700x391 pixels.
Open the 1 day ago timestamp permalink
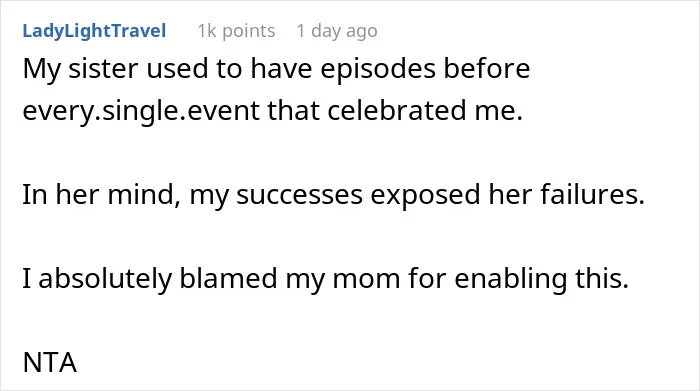(x=337, y=31)
